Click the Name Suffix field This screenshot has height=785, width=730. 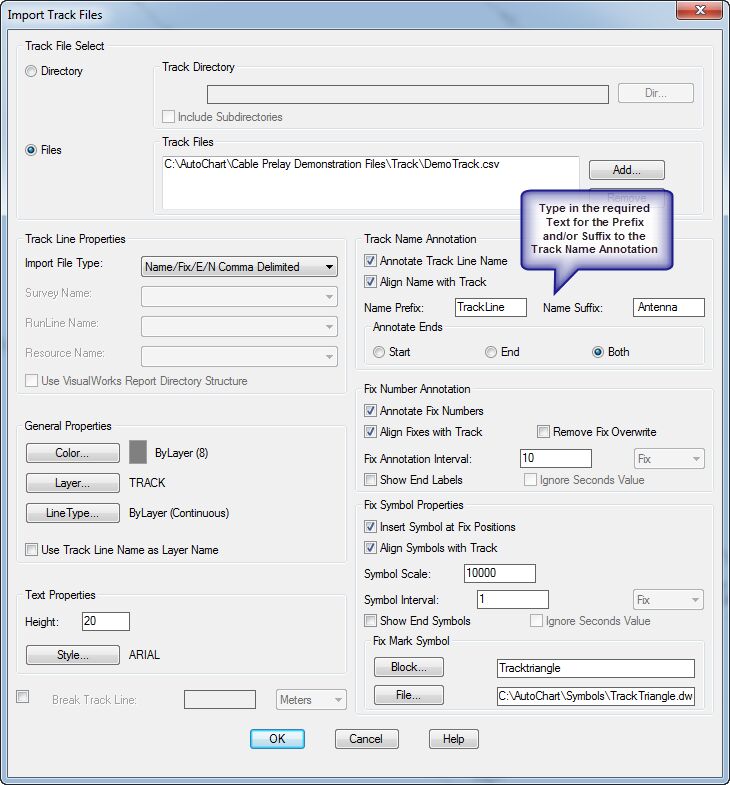point(668,307)
